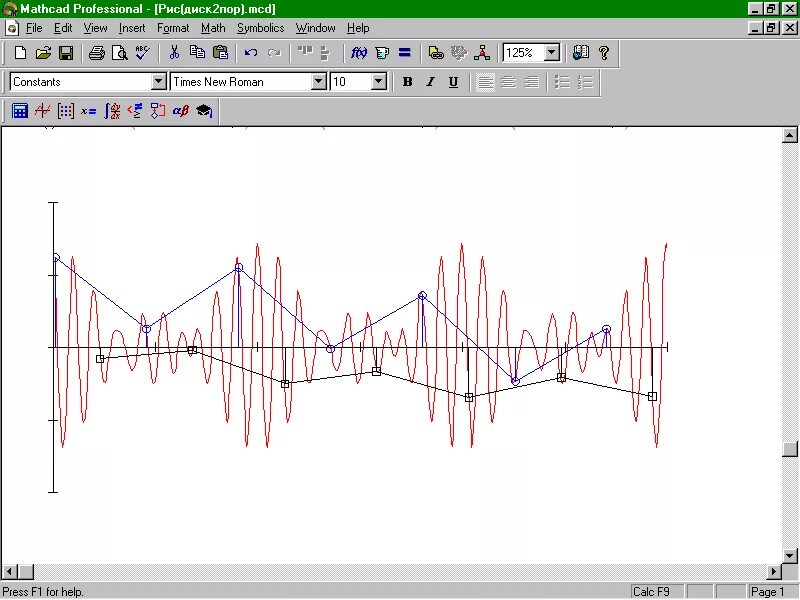Open the Greek symbol palette
The image size is (800, 600).
181,111
